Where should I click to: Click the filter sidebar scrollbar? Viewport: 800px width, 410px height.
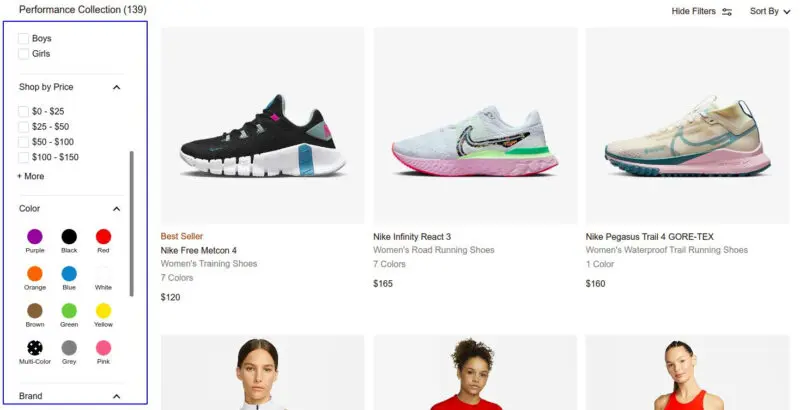tap(132, 223)
